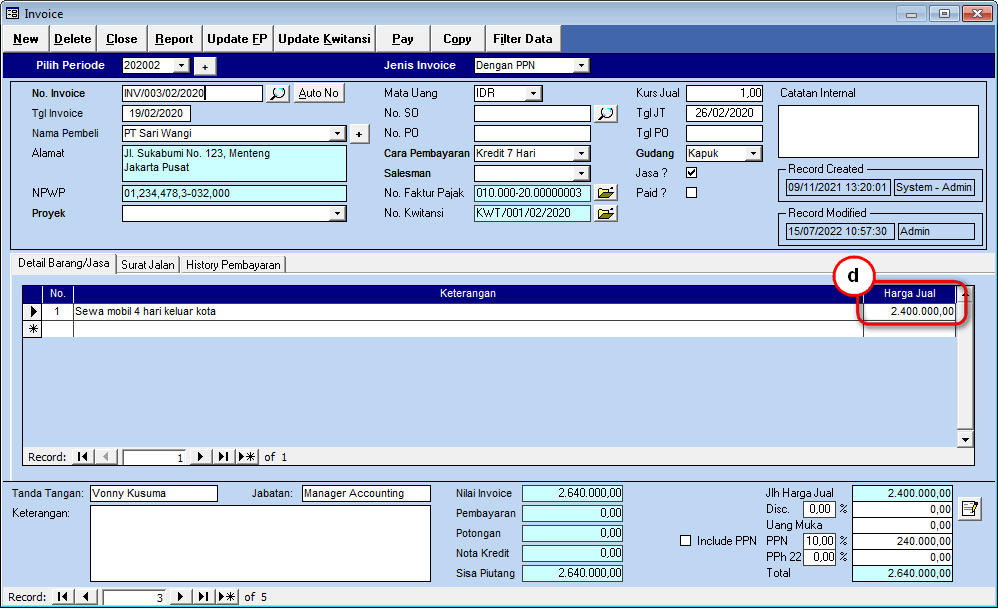Click the Copy button

(457, 39)
